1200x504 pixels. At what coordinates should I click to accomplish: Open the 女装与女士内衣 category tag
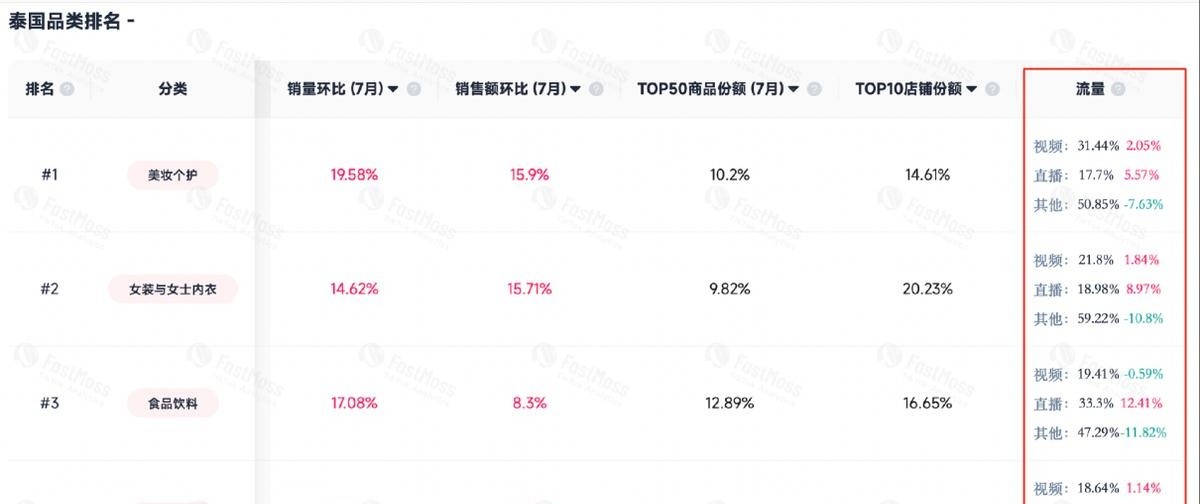point(172,290)
